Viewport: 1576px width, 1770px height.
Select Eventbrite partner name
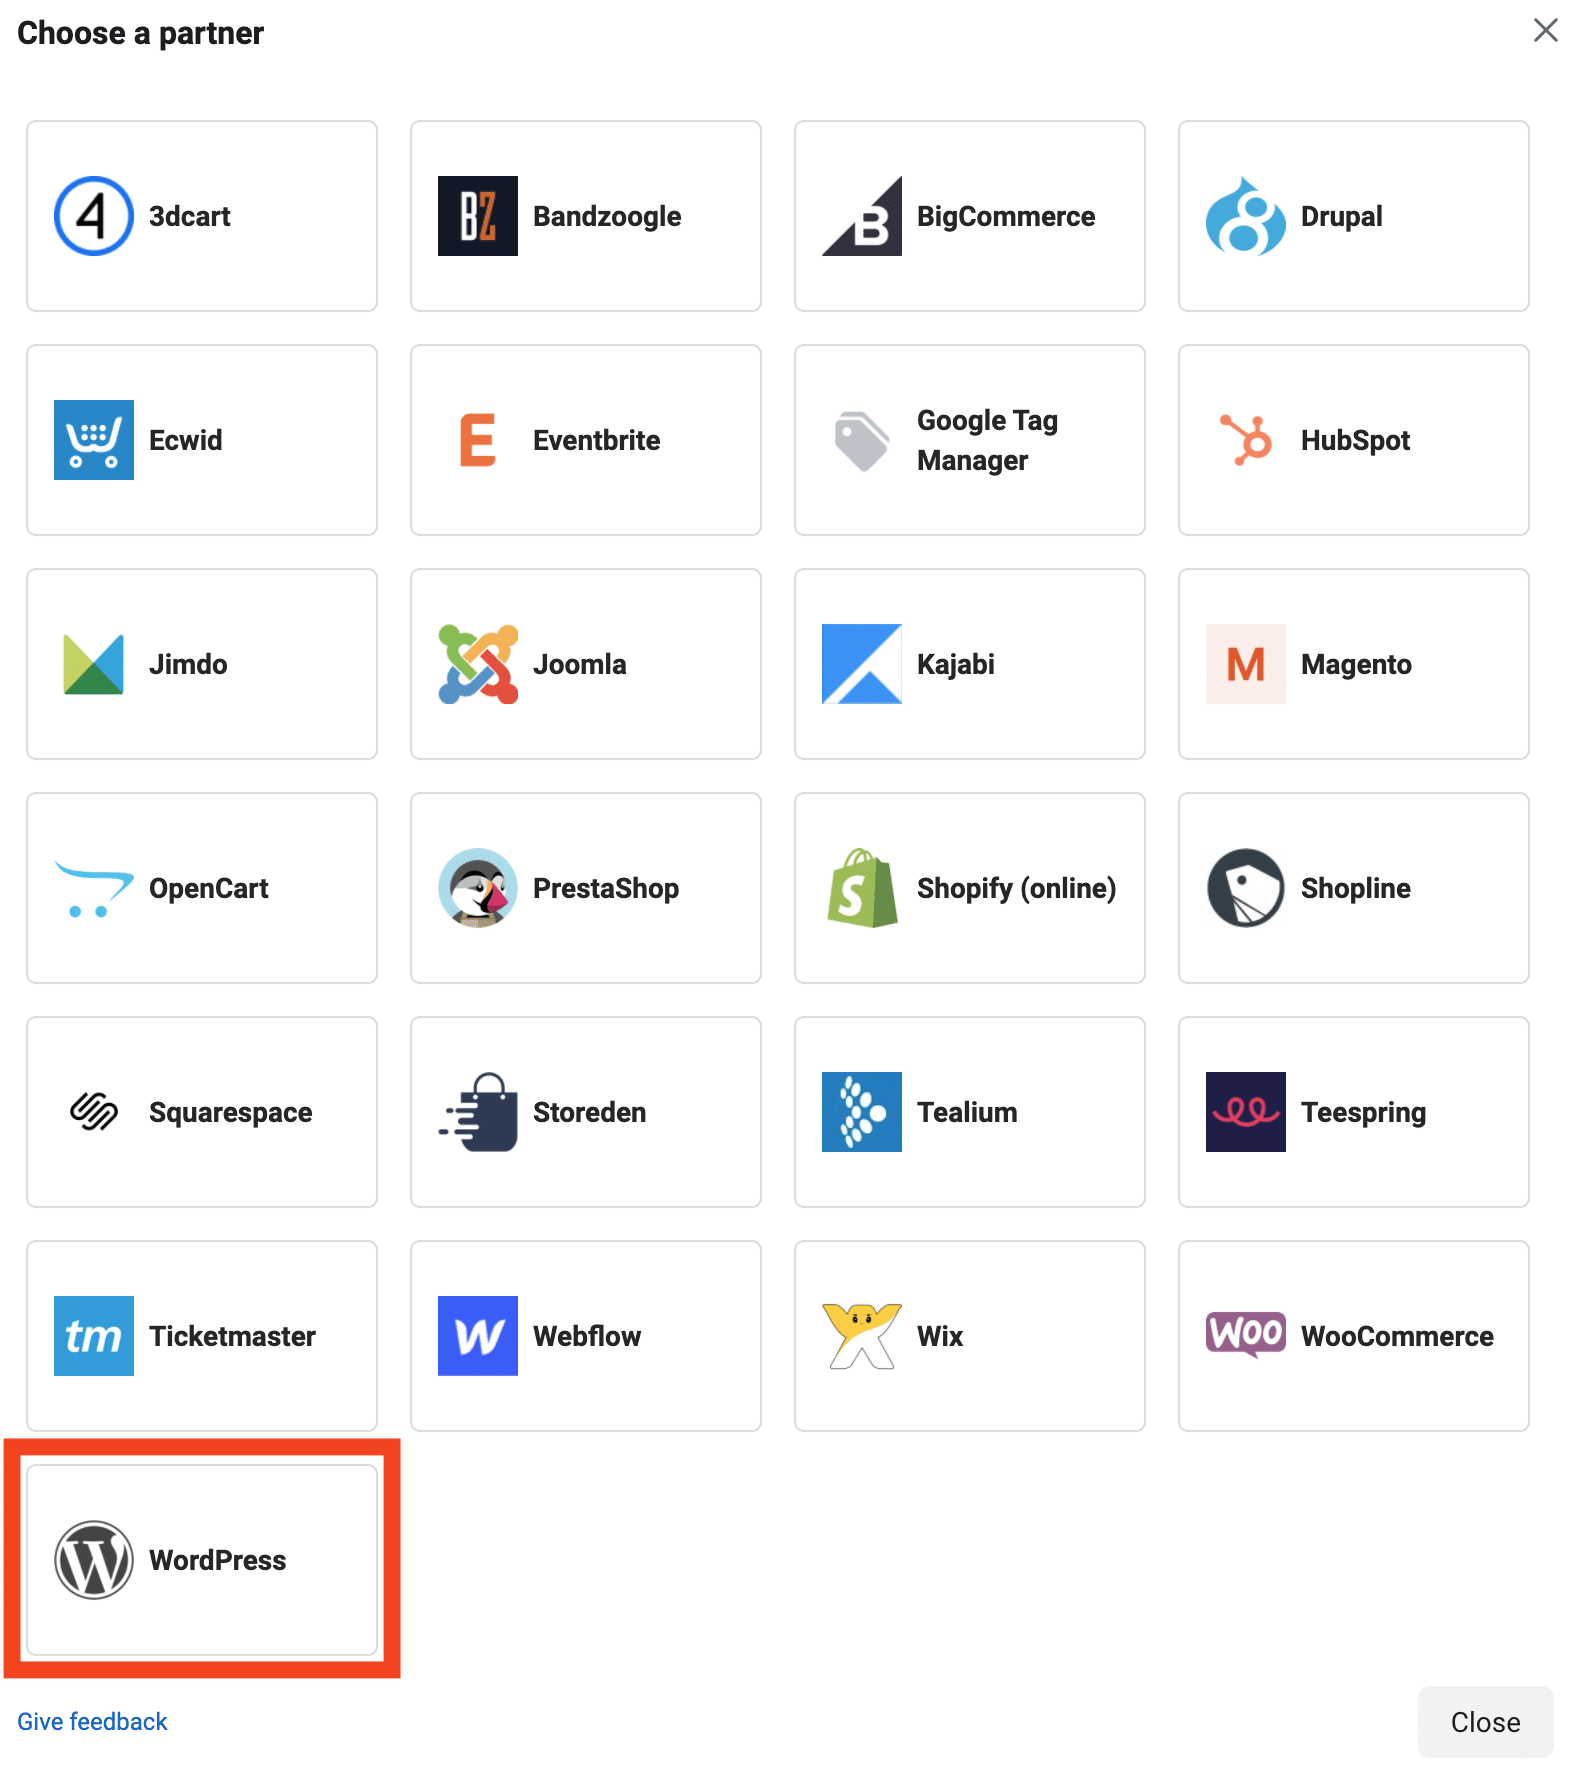point(597,440)
